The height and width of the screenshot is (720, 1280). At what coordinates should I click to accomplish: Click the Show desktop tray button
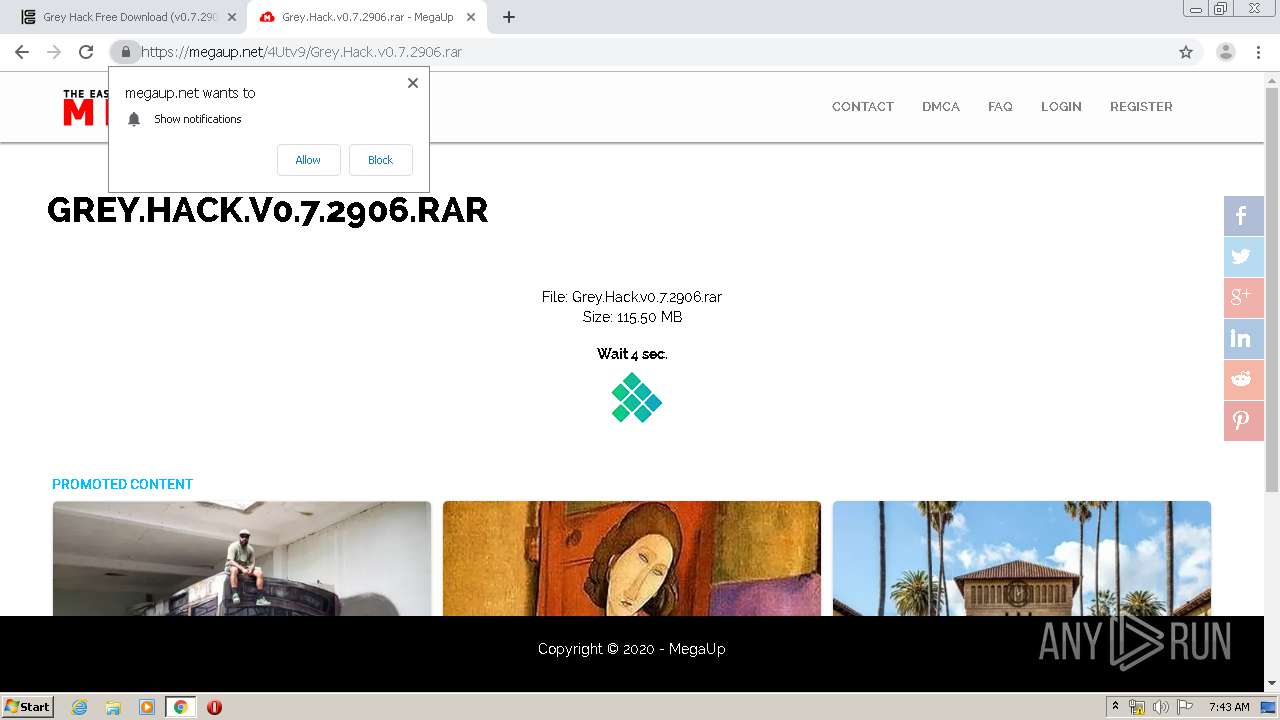[1270, 707]
